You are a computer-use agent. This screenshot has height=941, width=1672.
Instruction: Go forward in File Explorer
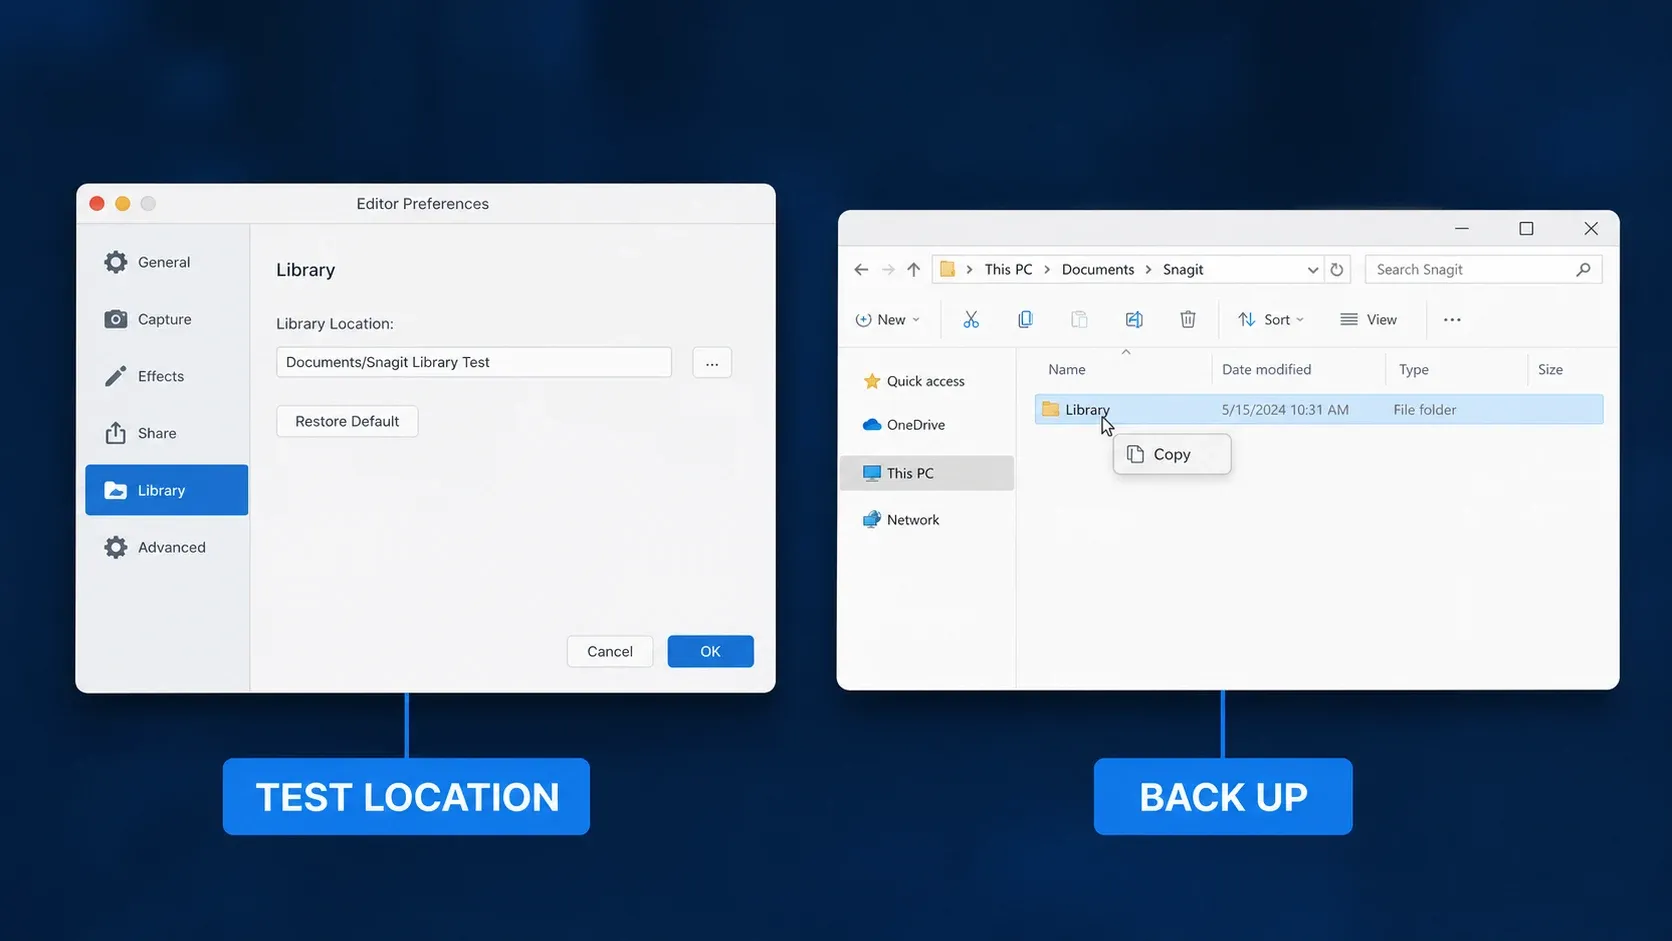(x=888, y=270)
